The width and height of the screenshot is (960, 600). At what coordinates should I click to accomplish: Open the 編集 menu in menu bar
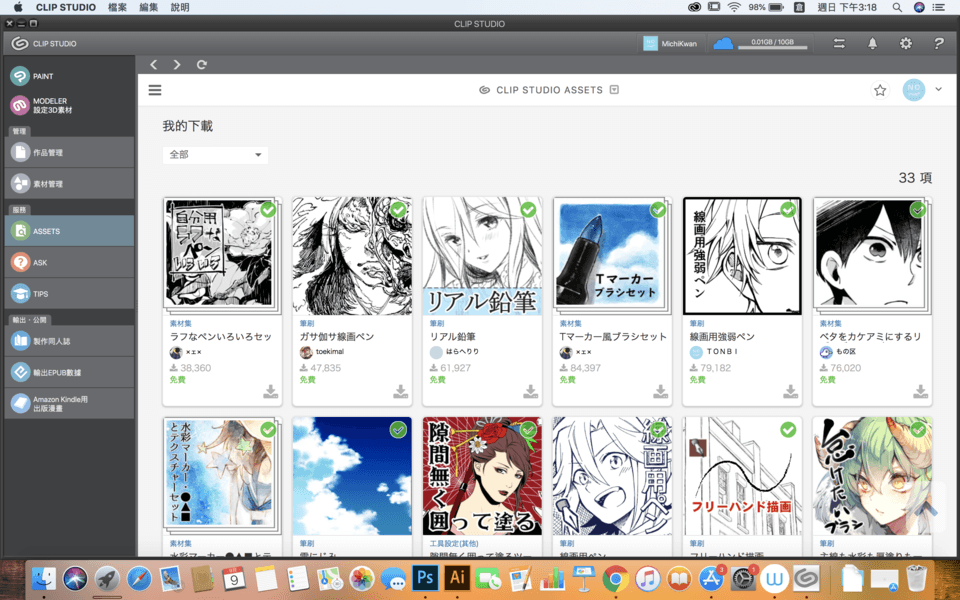[149, 7]
